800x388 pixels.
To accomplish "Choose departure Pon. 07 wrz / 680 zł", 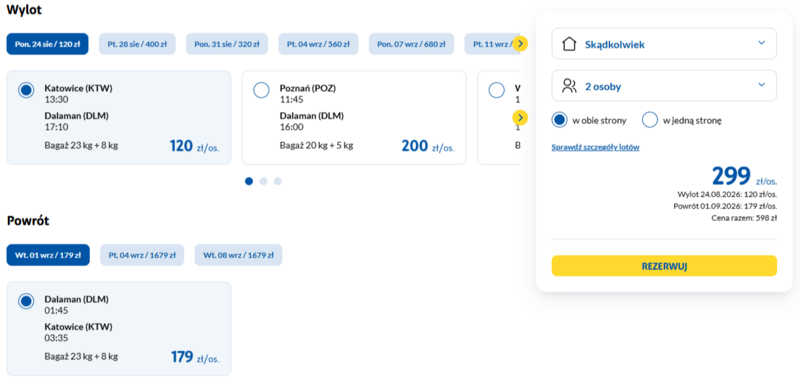I will tap(411, 44).
